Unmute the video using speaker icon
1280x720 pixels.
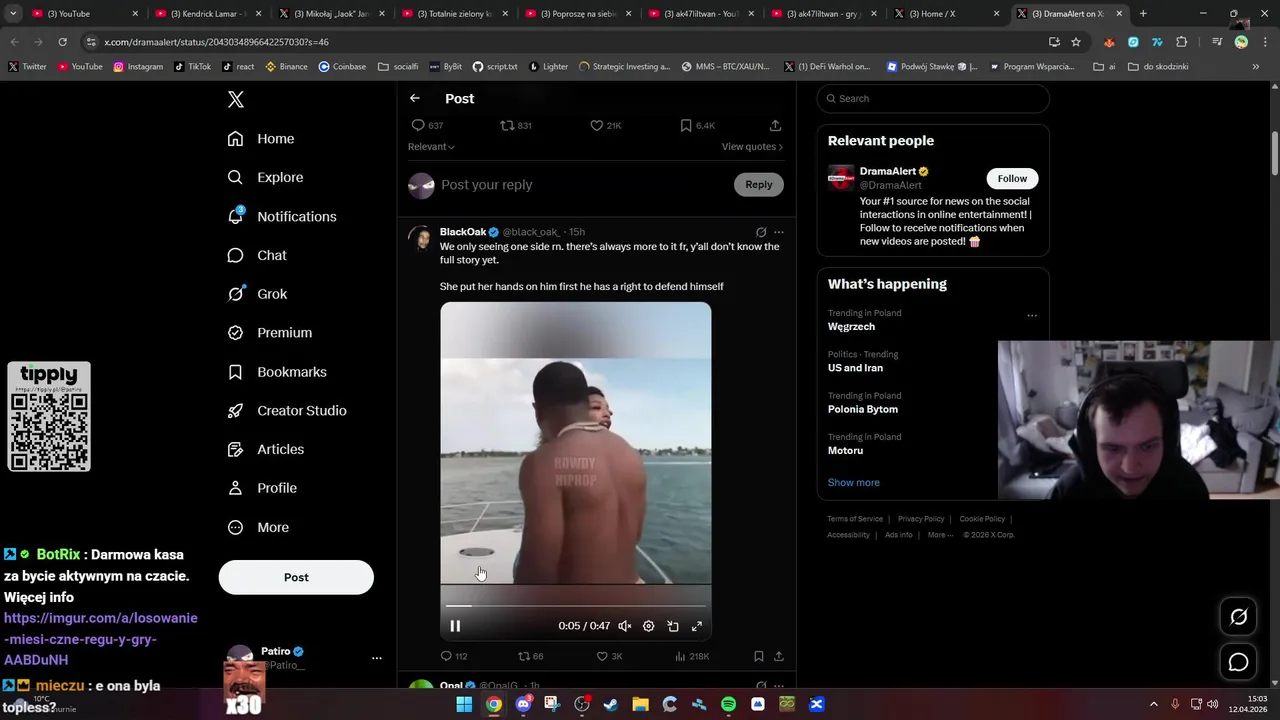pyautogui.click(x=624, y=626)
